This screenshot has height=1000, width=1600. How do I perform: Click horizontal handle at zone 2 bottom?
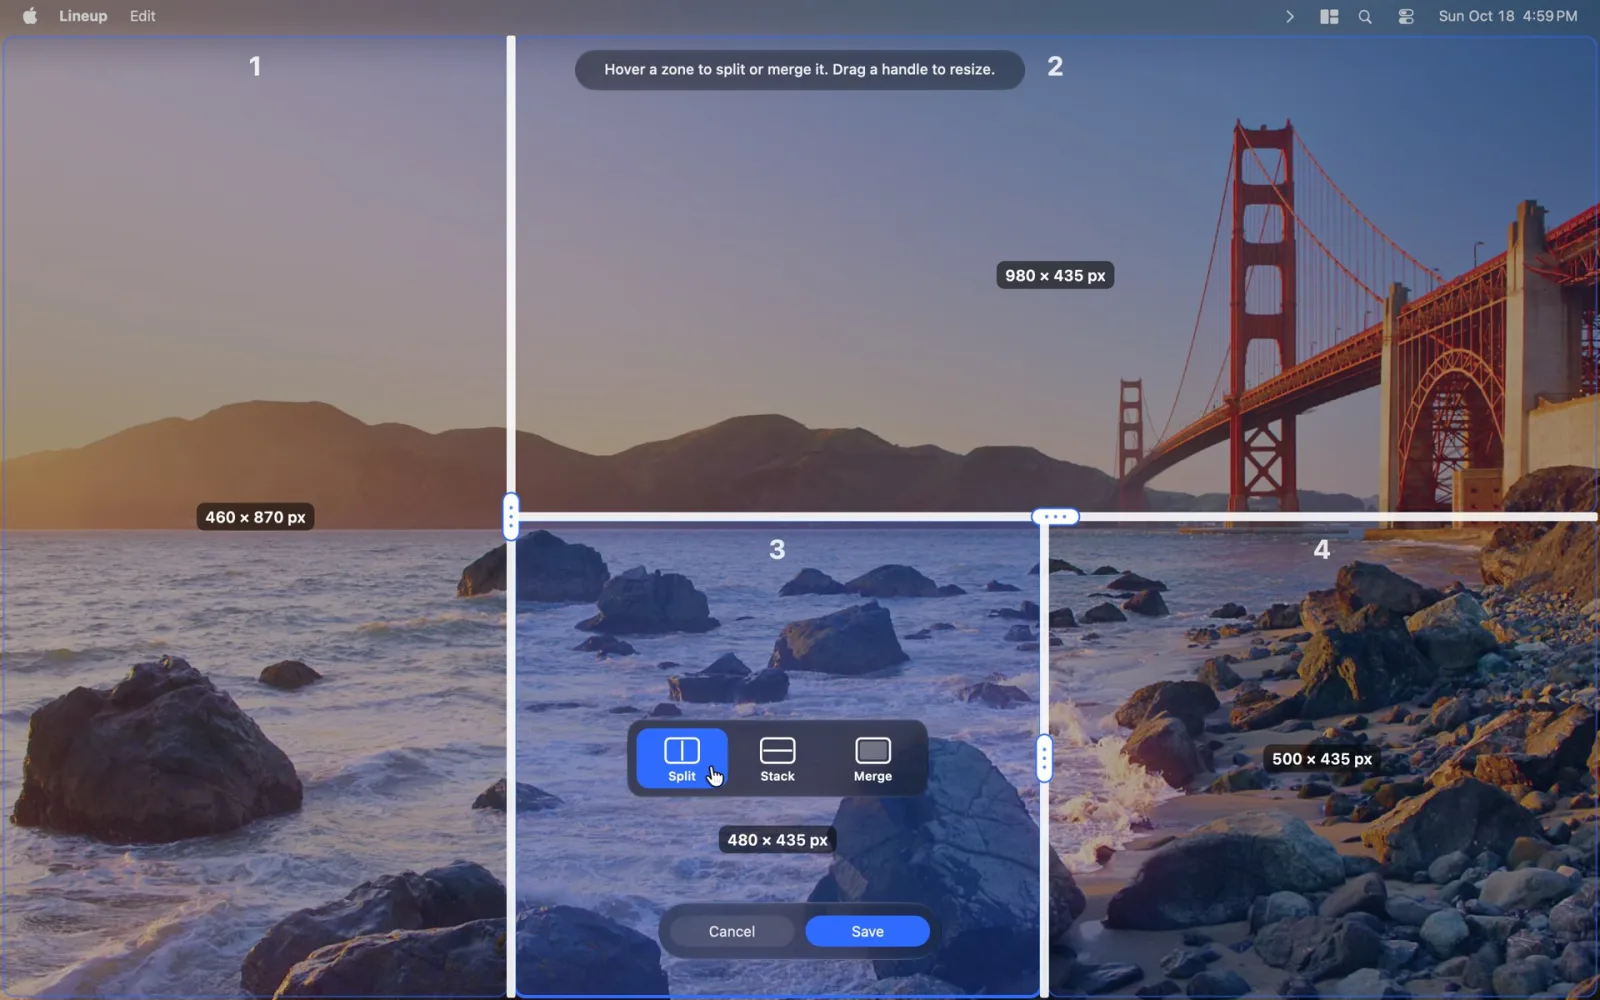[x=1056, y=517]
